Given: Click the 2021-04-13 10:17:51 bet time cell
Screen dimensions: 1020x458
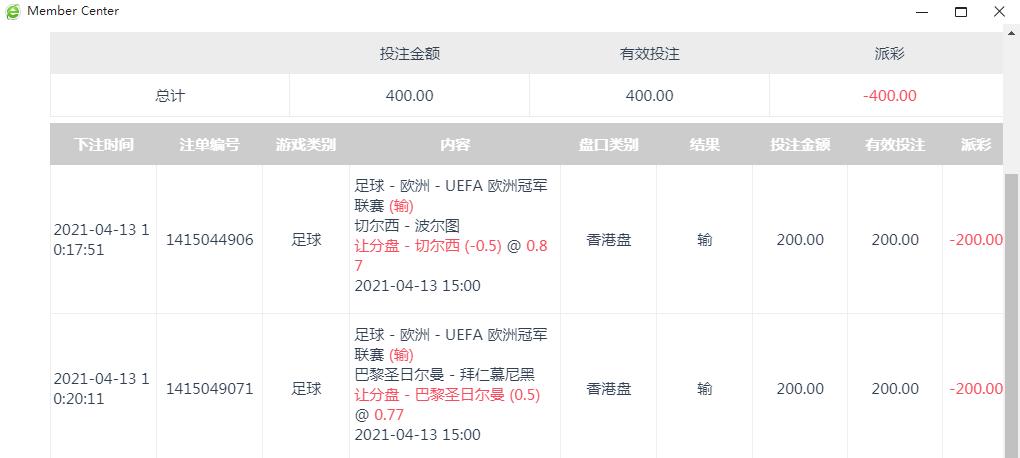Looking at the screenshot, I should (x=103, y=240).
